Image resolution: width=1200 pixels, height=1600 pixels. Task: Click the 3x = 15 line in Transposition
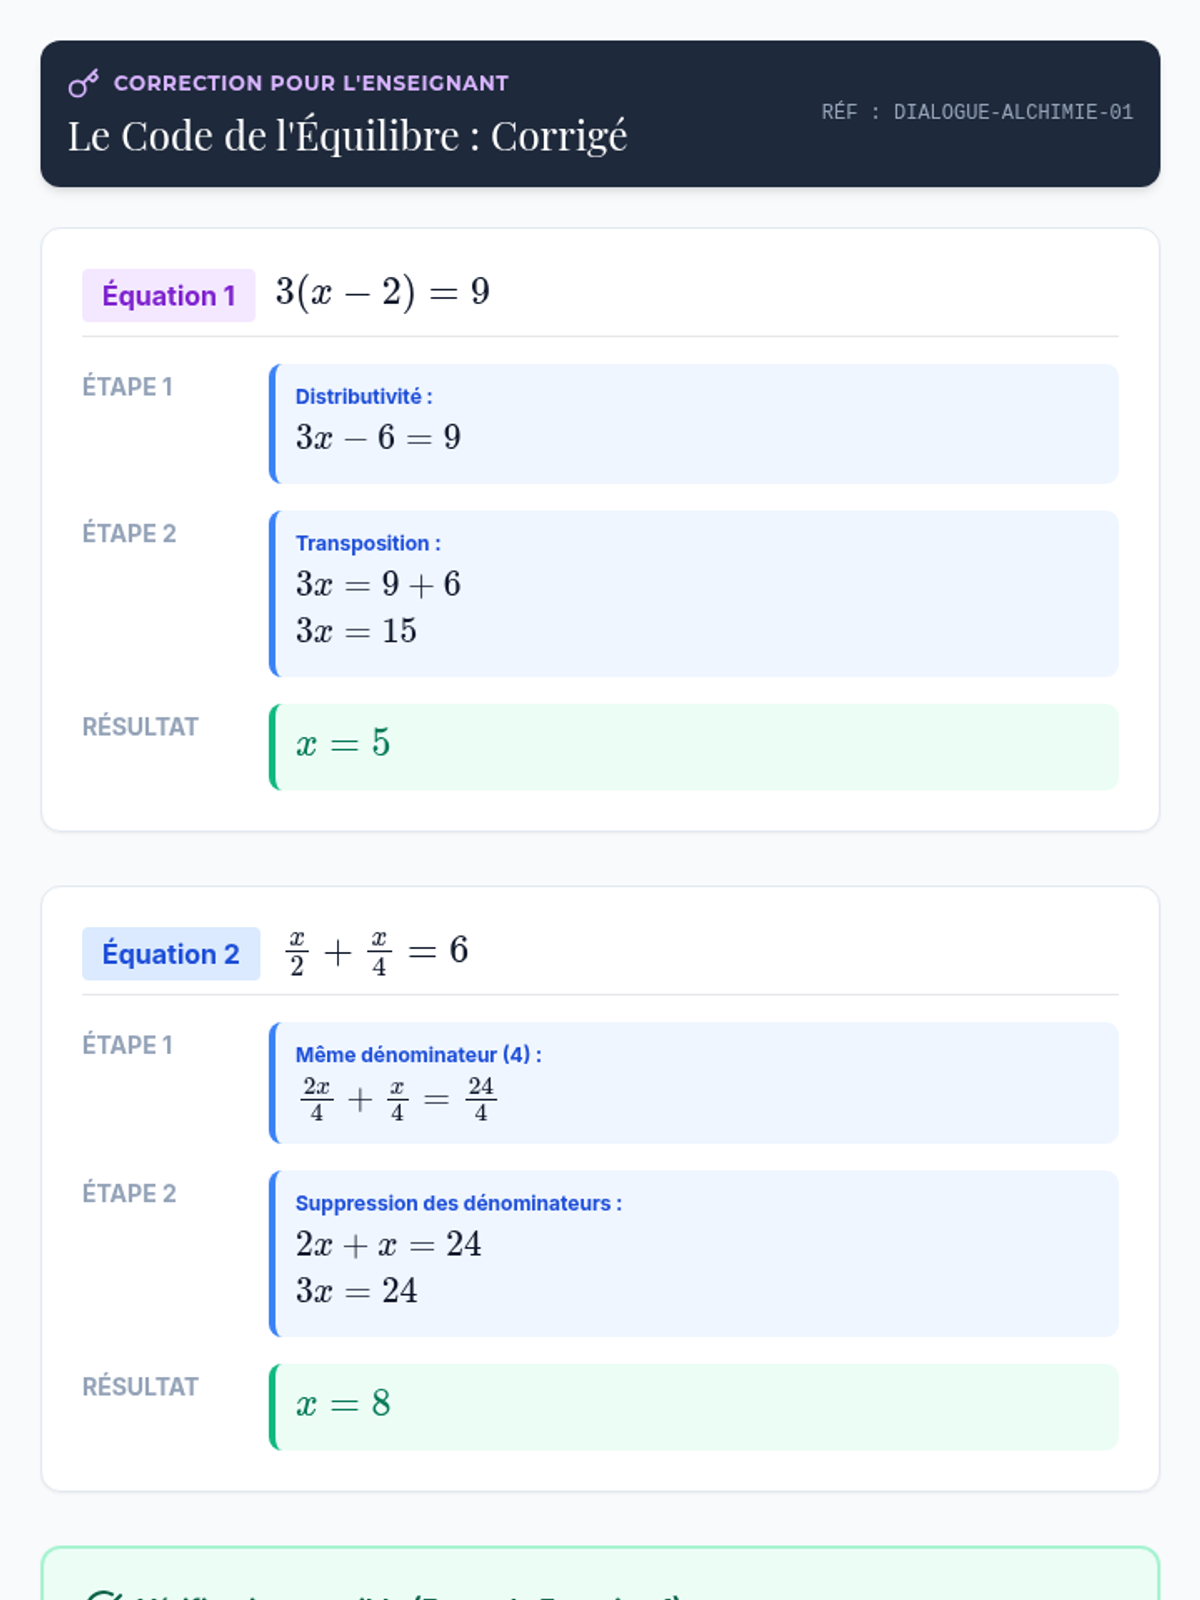pos(356,630)
